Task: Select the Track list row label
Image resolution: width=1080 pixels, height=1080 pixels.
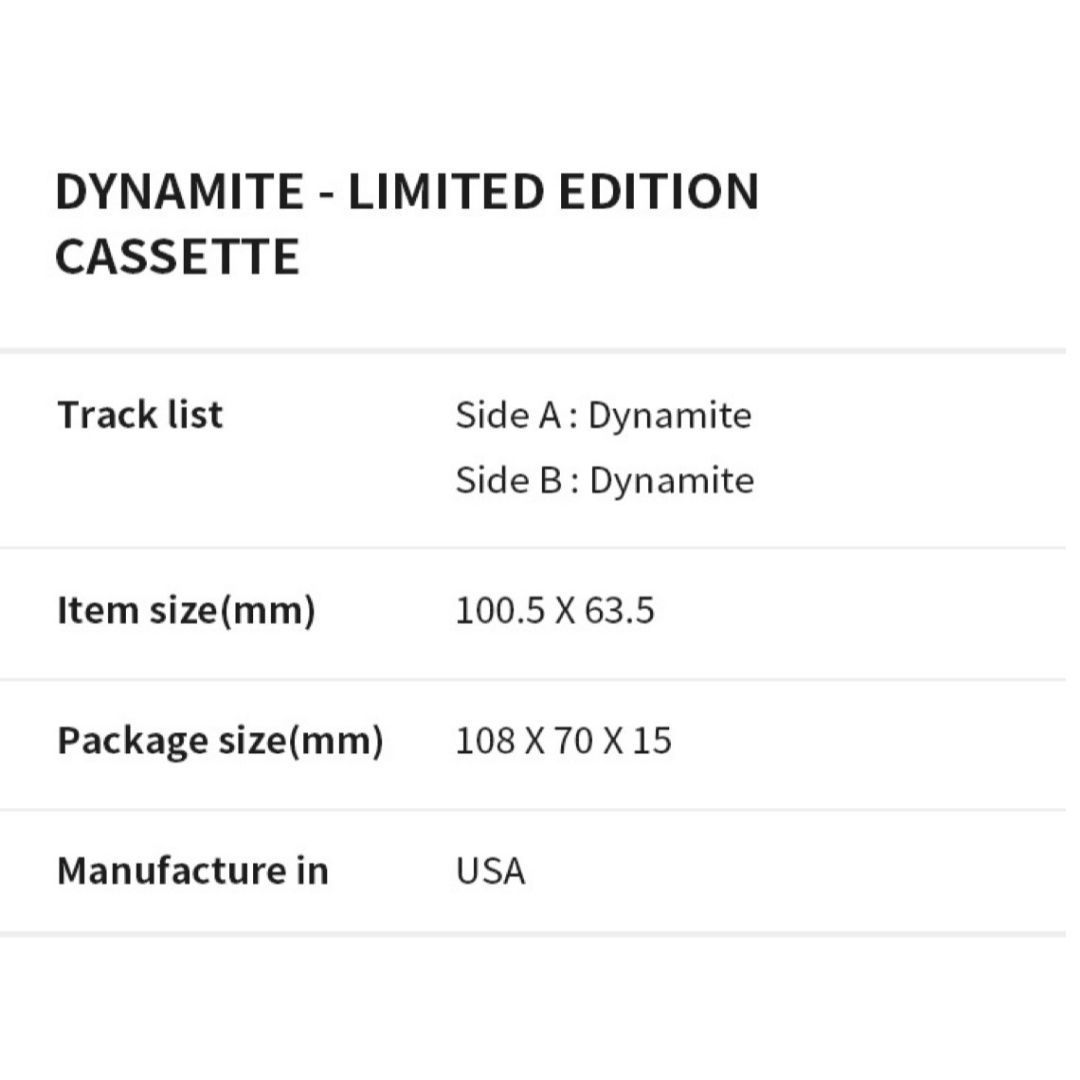Action: tap(140, 415)
